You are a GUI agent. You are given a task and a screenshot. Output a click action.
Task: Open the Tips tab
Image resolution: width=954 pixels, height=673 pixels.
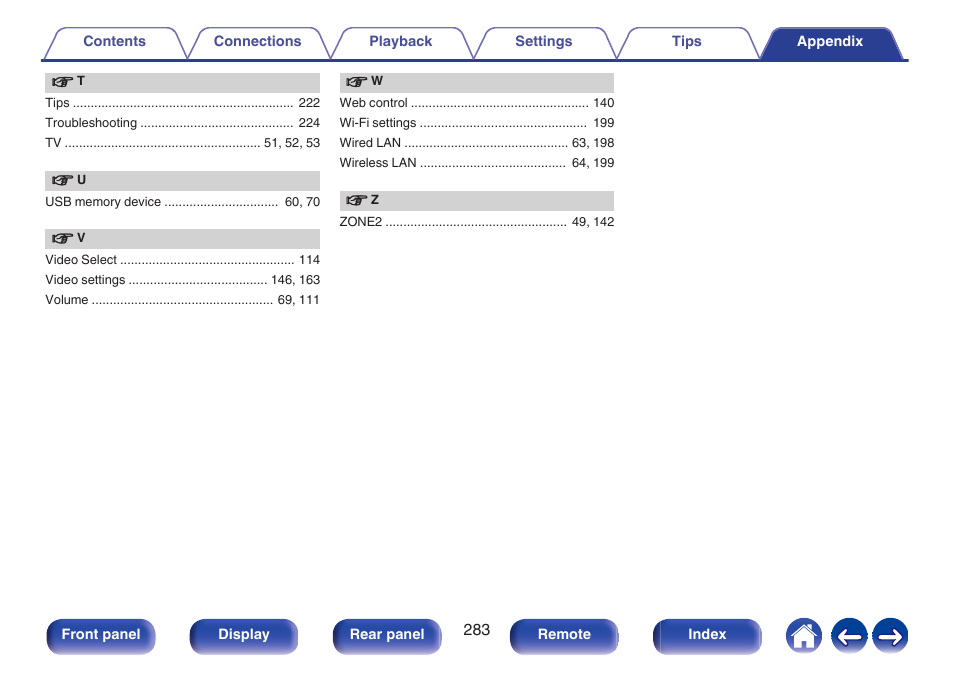click(x=686, y=42)
